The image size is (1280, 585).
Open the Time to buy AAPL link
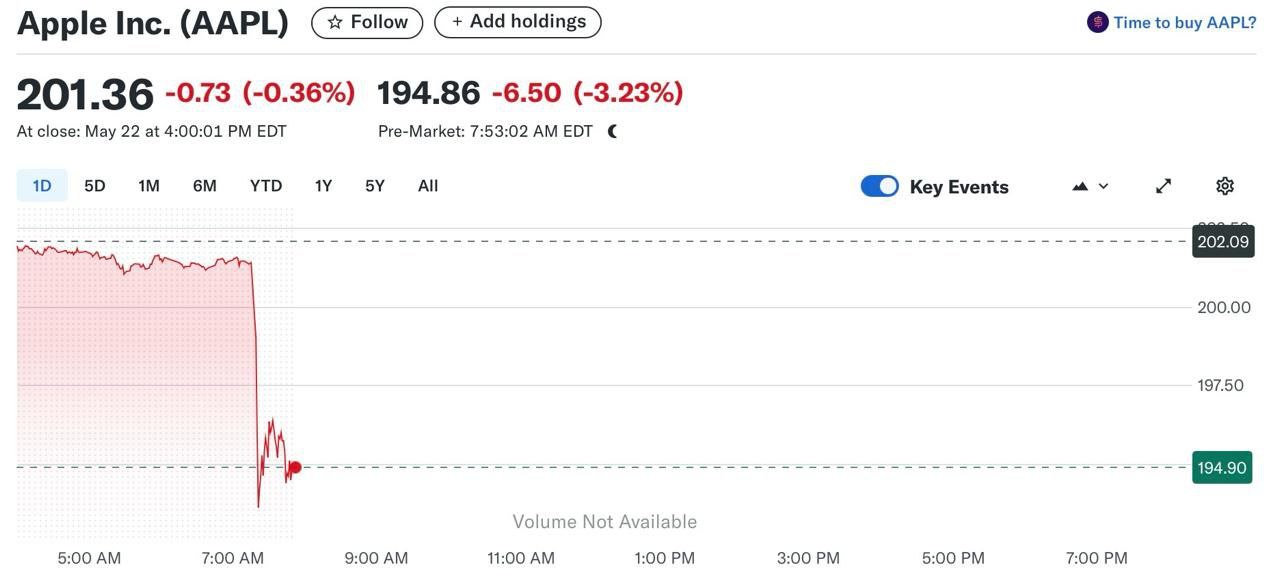coord(1184,22)
